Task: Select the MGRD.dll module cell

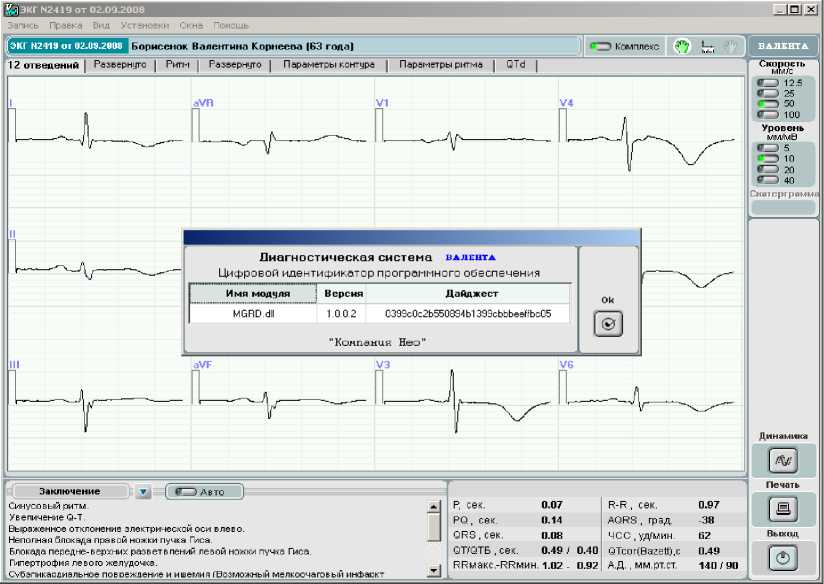Action: click(x=252, y=314)
